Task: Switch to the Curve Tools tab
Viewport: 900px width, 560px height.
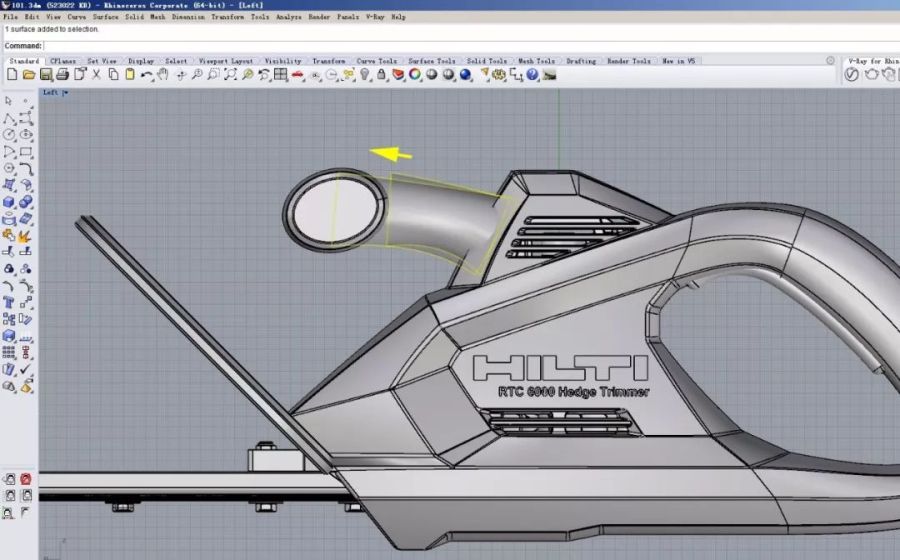Action: point(376,61)
